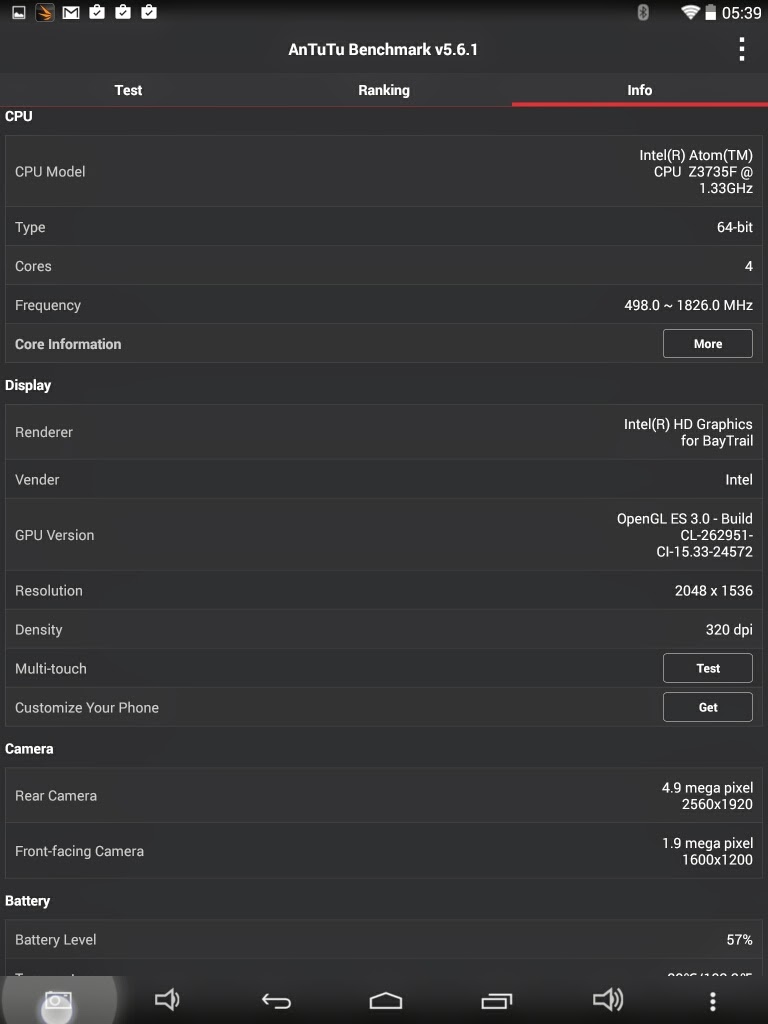
Task: Open the recent apps view
Action: pos(496,1000)
